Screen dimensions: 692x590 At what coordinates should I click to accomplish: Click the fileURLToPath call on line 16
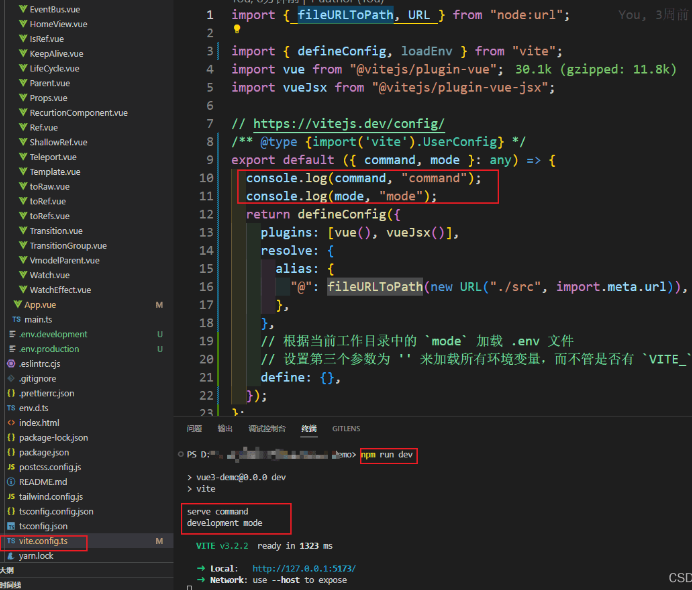tap(375, 286)
